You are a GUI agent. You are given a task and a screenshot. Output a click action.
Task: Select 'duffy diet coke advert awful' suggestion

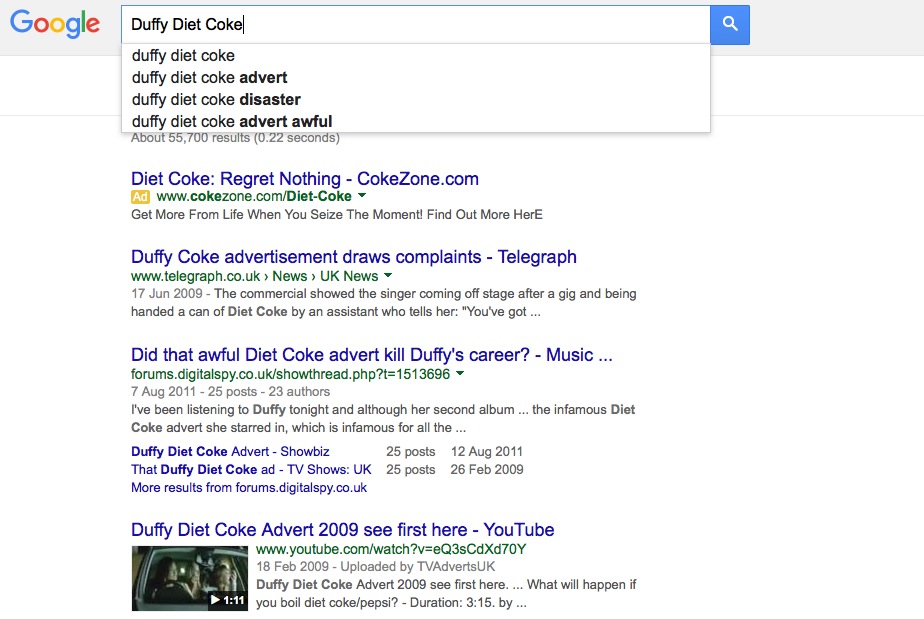(x=415, y=121)
